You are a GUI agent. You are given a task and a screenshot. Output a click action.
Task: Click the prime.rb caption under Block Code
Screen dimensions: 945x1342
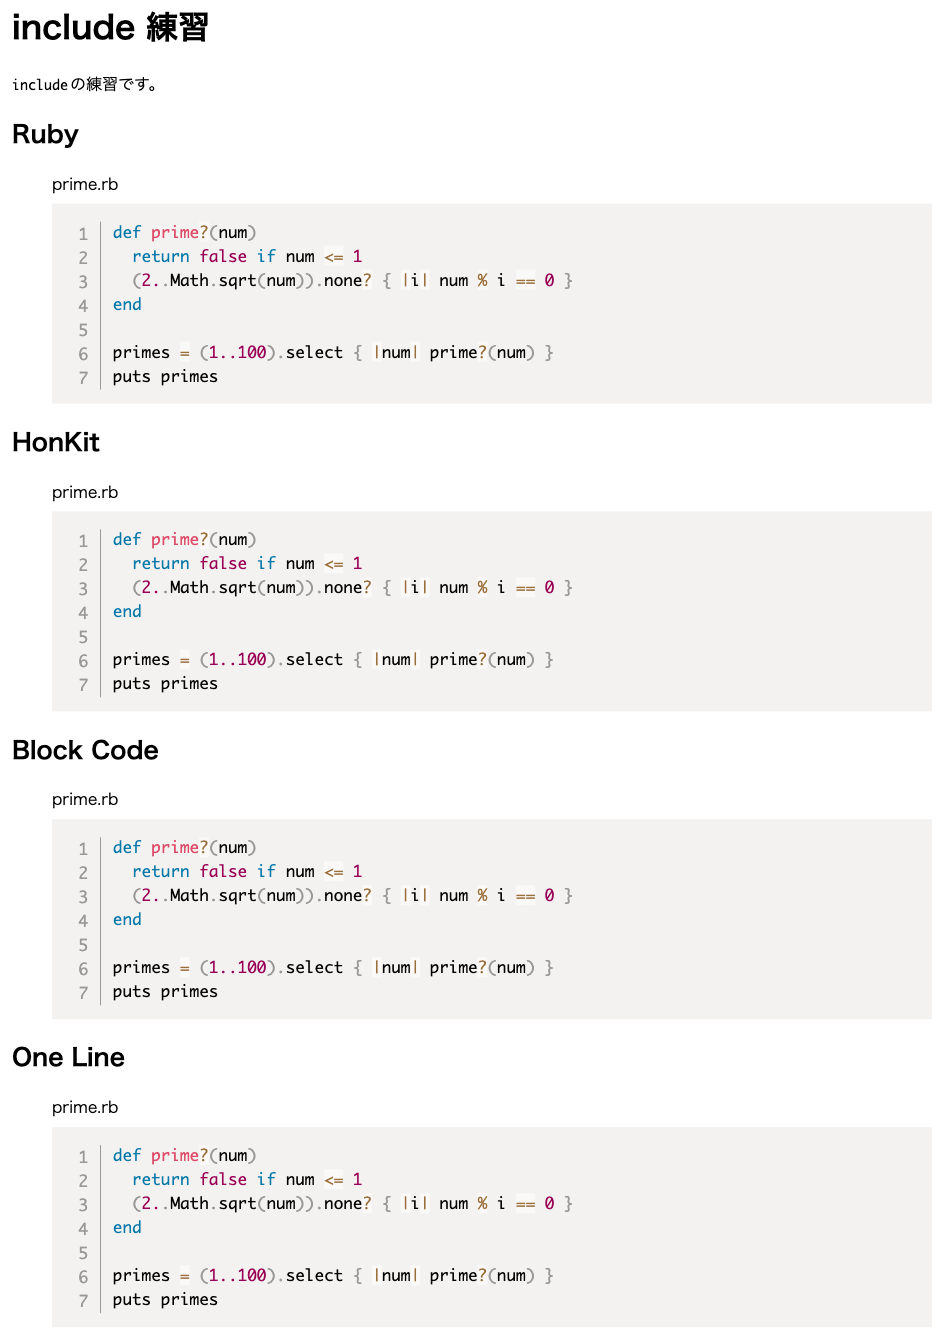pyautogui.click(x=85, y=799)
